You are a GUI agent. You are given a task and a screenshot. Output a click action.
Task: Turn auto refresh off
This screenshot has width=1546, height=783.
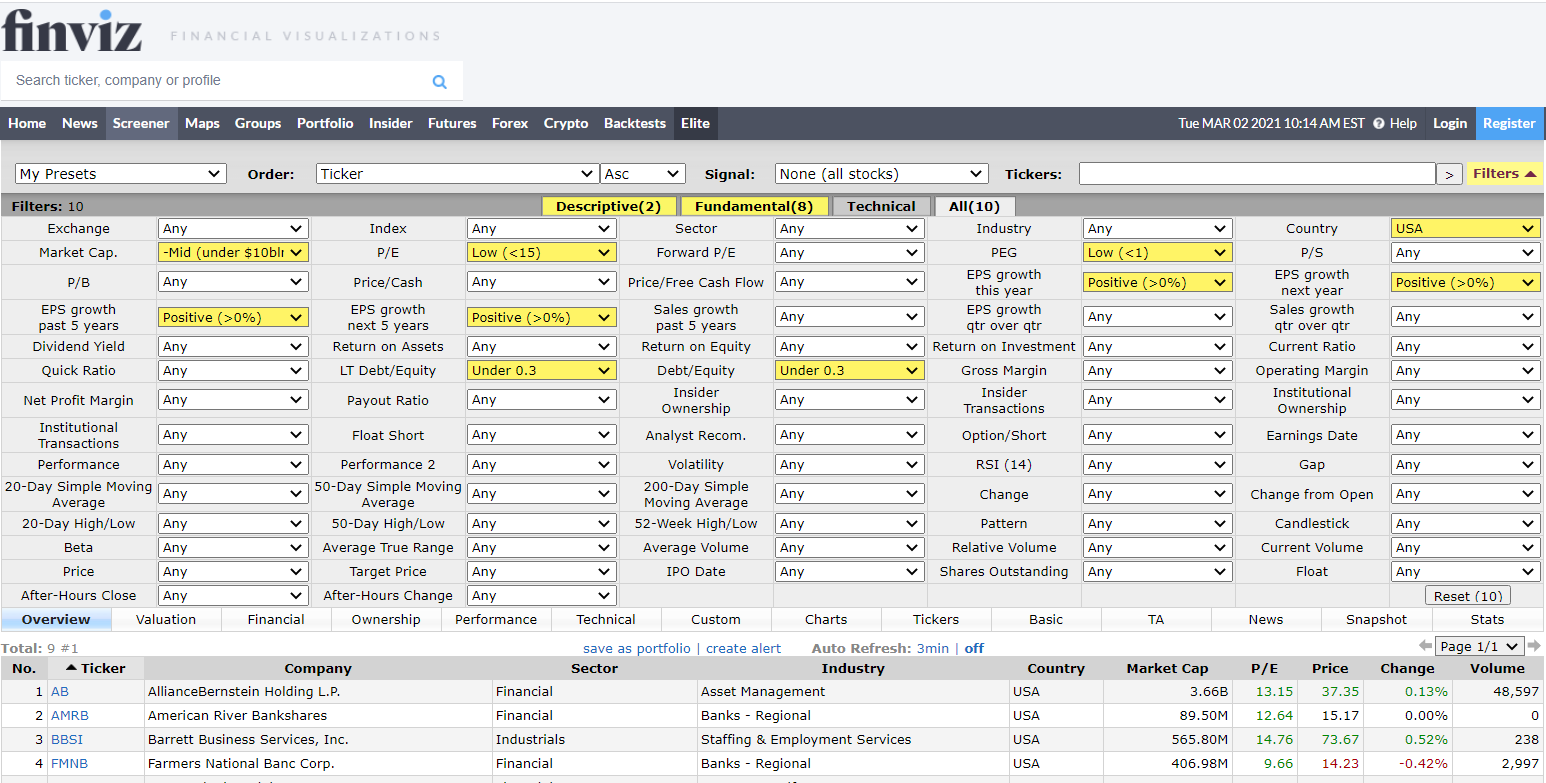coord(974,648)
